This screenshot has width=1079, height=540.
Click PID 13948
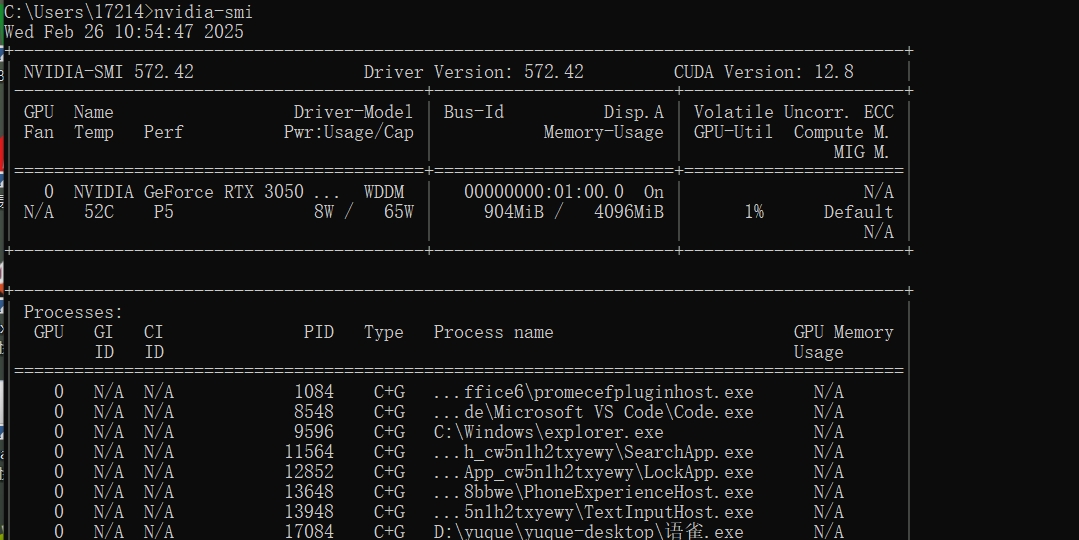[309, 512]
